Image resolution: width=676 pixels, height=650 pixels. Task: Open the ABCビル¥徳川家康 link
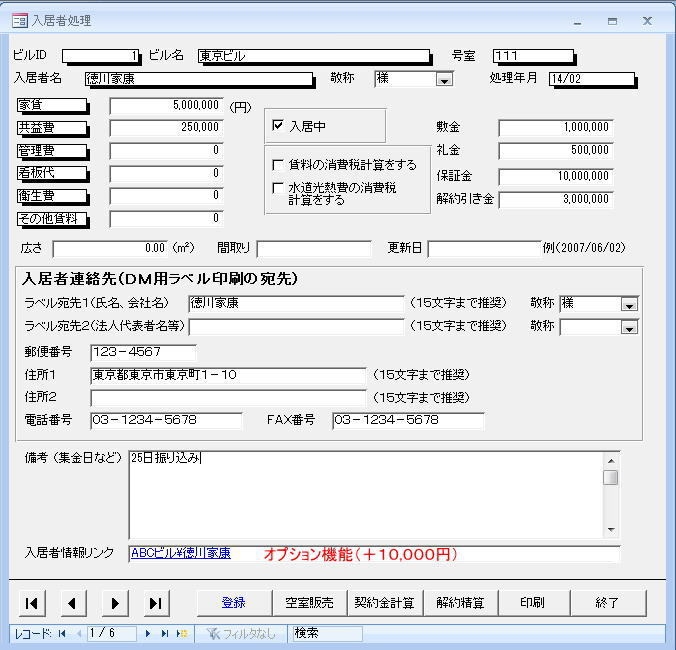[x=181, y=553]
